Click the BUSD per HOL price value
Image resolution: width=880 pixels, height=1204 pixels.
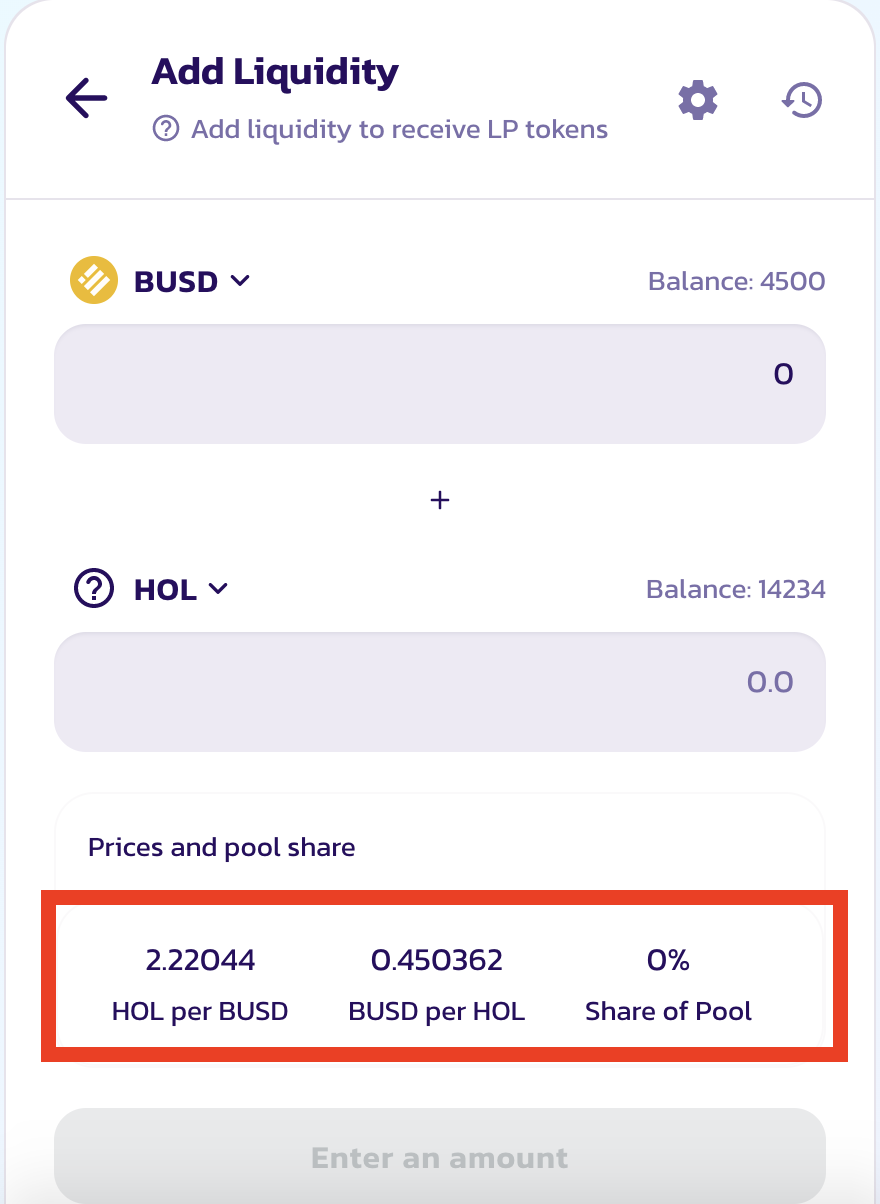point(437,961)
